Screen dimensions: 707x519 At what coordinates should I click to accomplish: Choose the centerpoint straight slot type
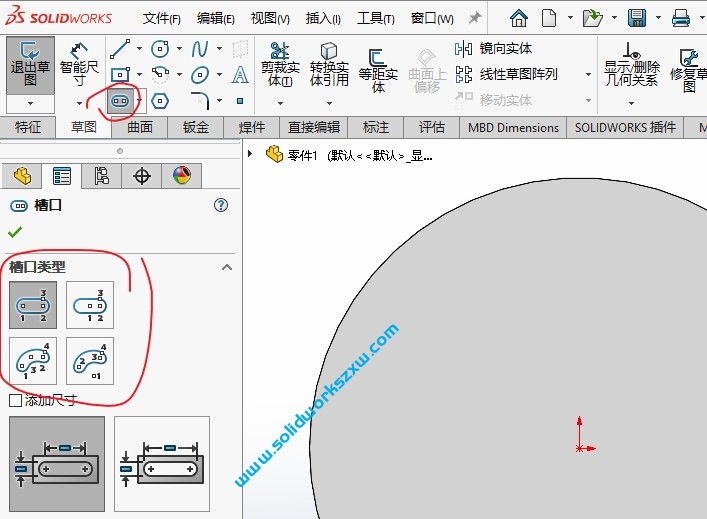point(90,305)
